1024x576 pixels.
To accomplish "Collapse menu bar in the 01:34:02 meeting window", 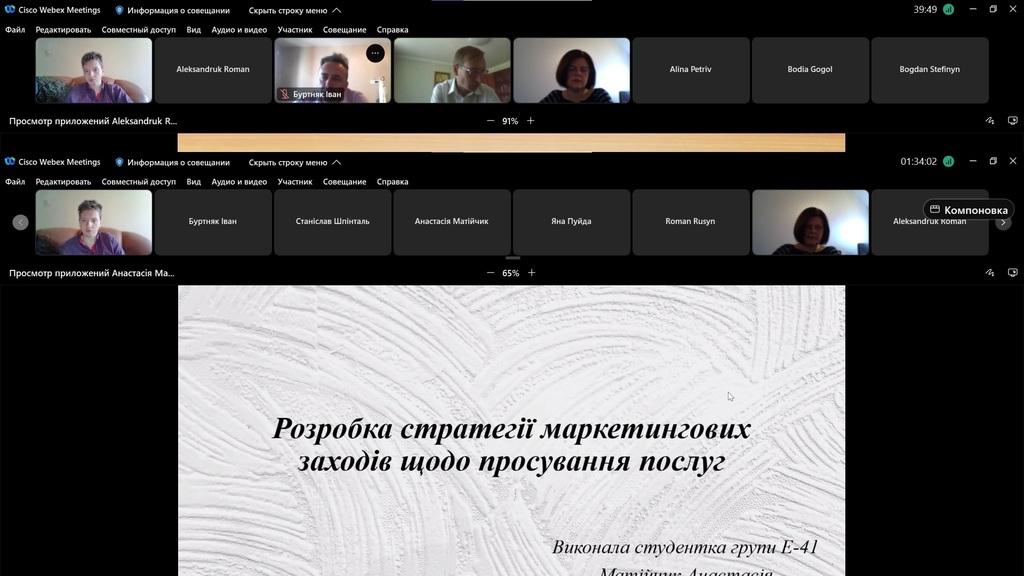I will coord(295,162).
